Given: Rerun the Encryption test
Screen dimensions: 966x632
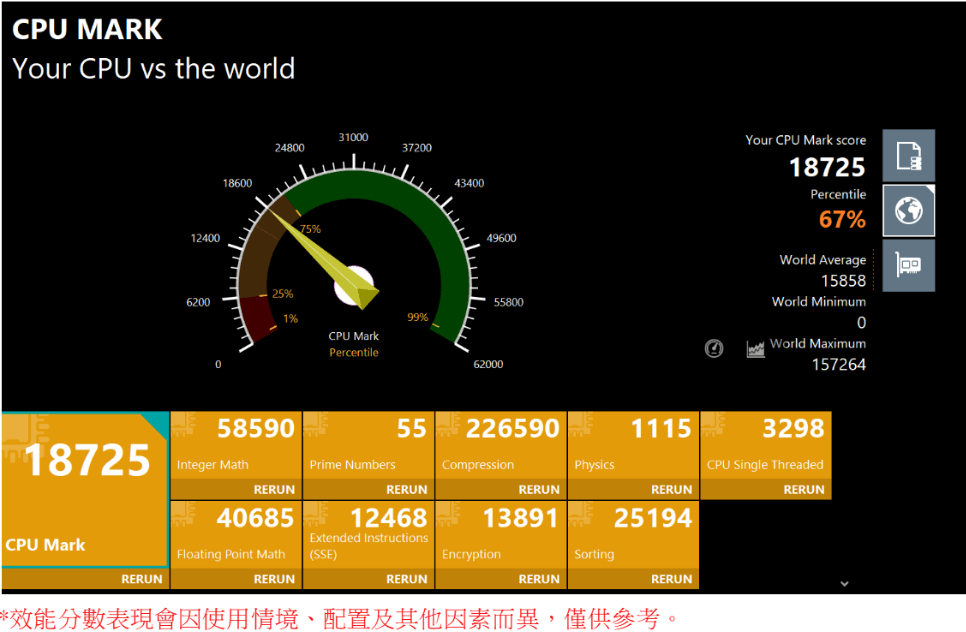Looking at the screenshot, I should (539, 579).
